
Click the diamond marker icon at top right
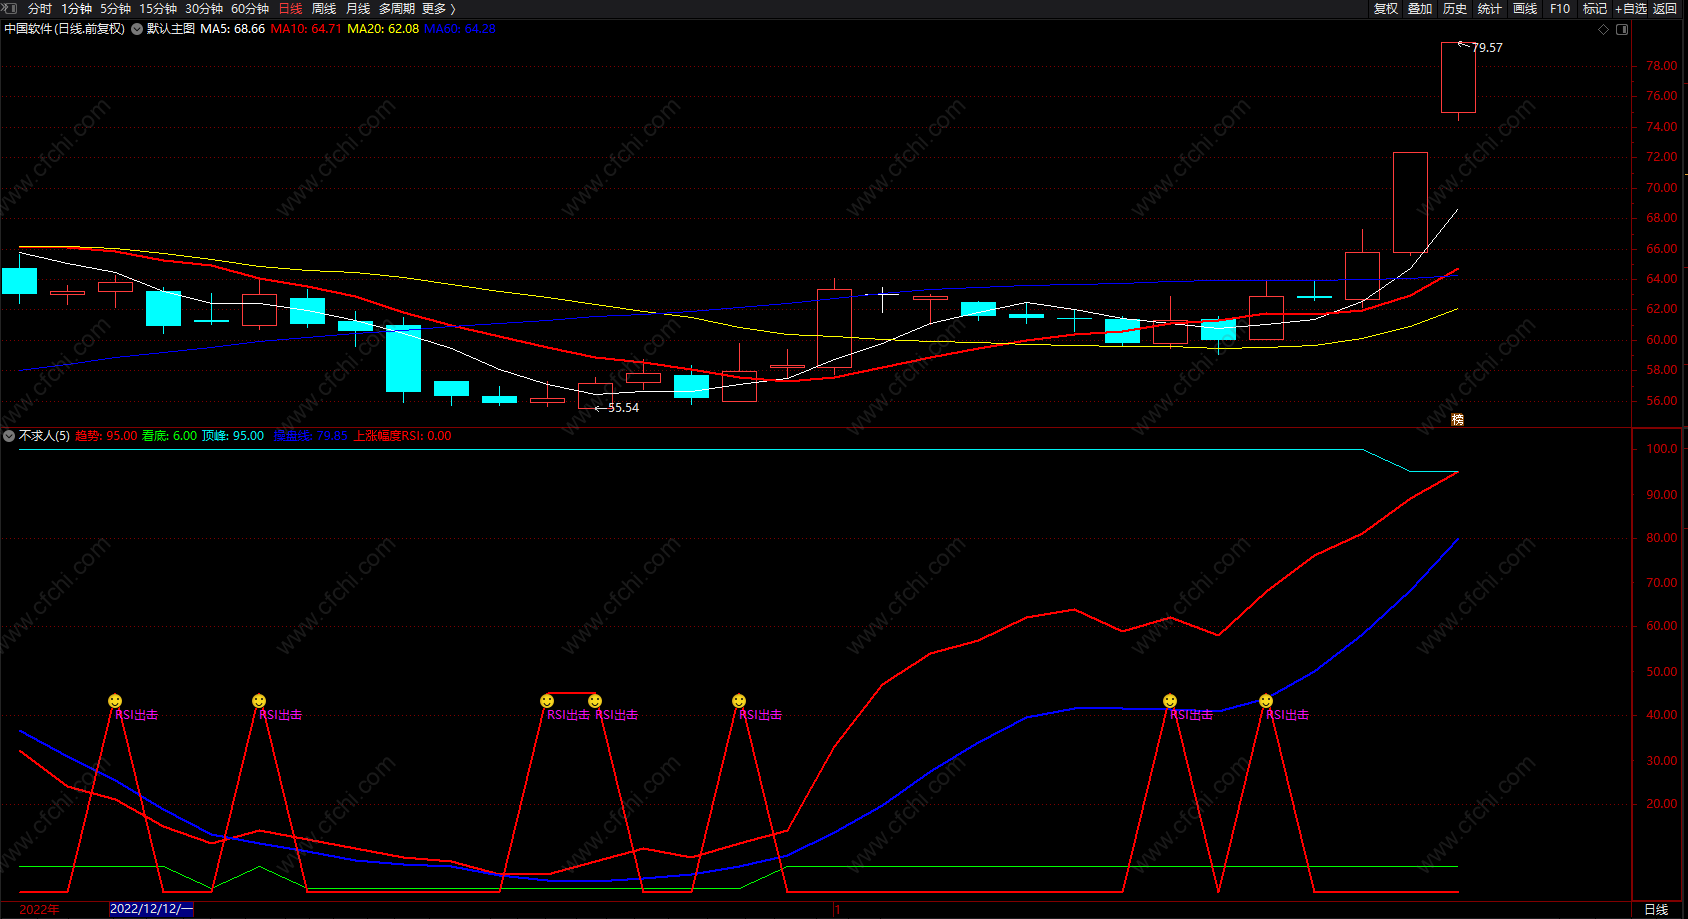[x=1604, y=29]
